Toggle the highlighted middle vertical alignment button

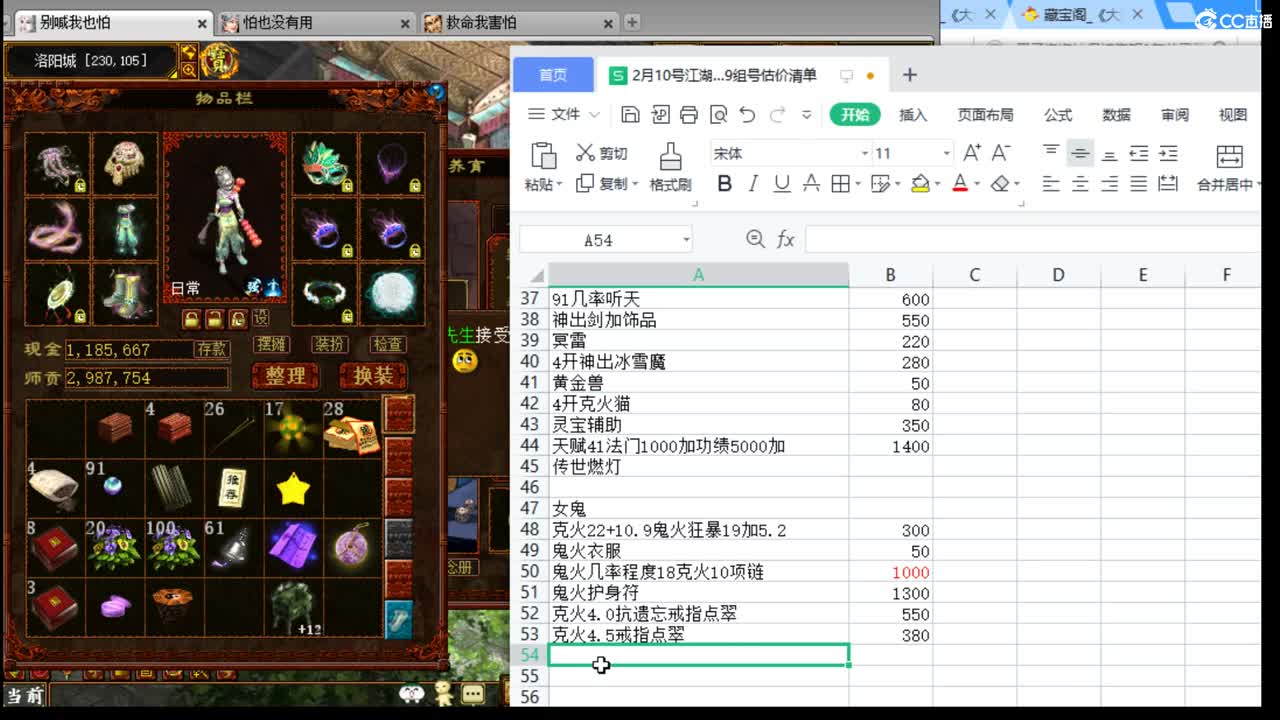click(x=1080, y=153)
